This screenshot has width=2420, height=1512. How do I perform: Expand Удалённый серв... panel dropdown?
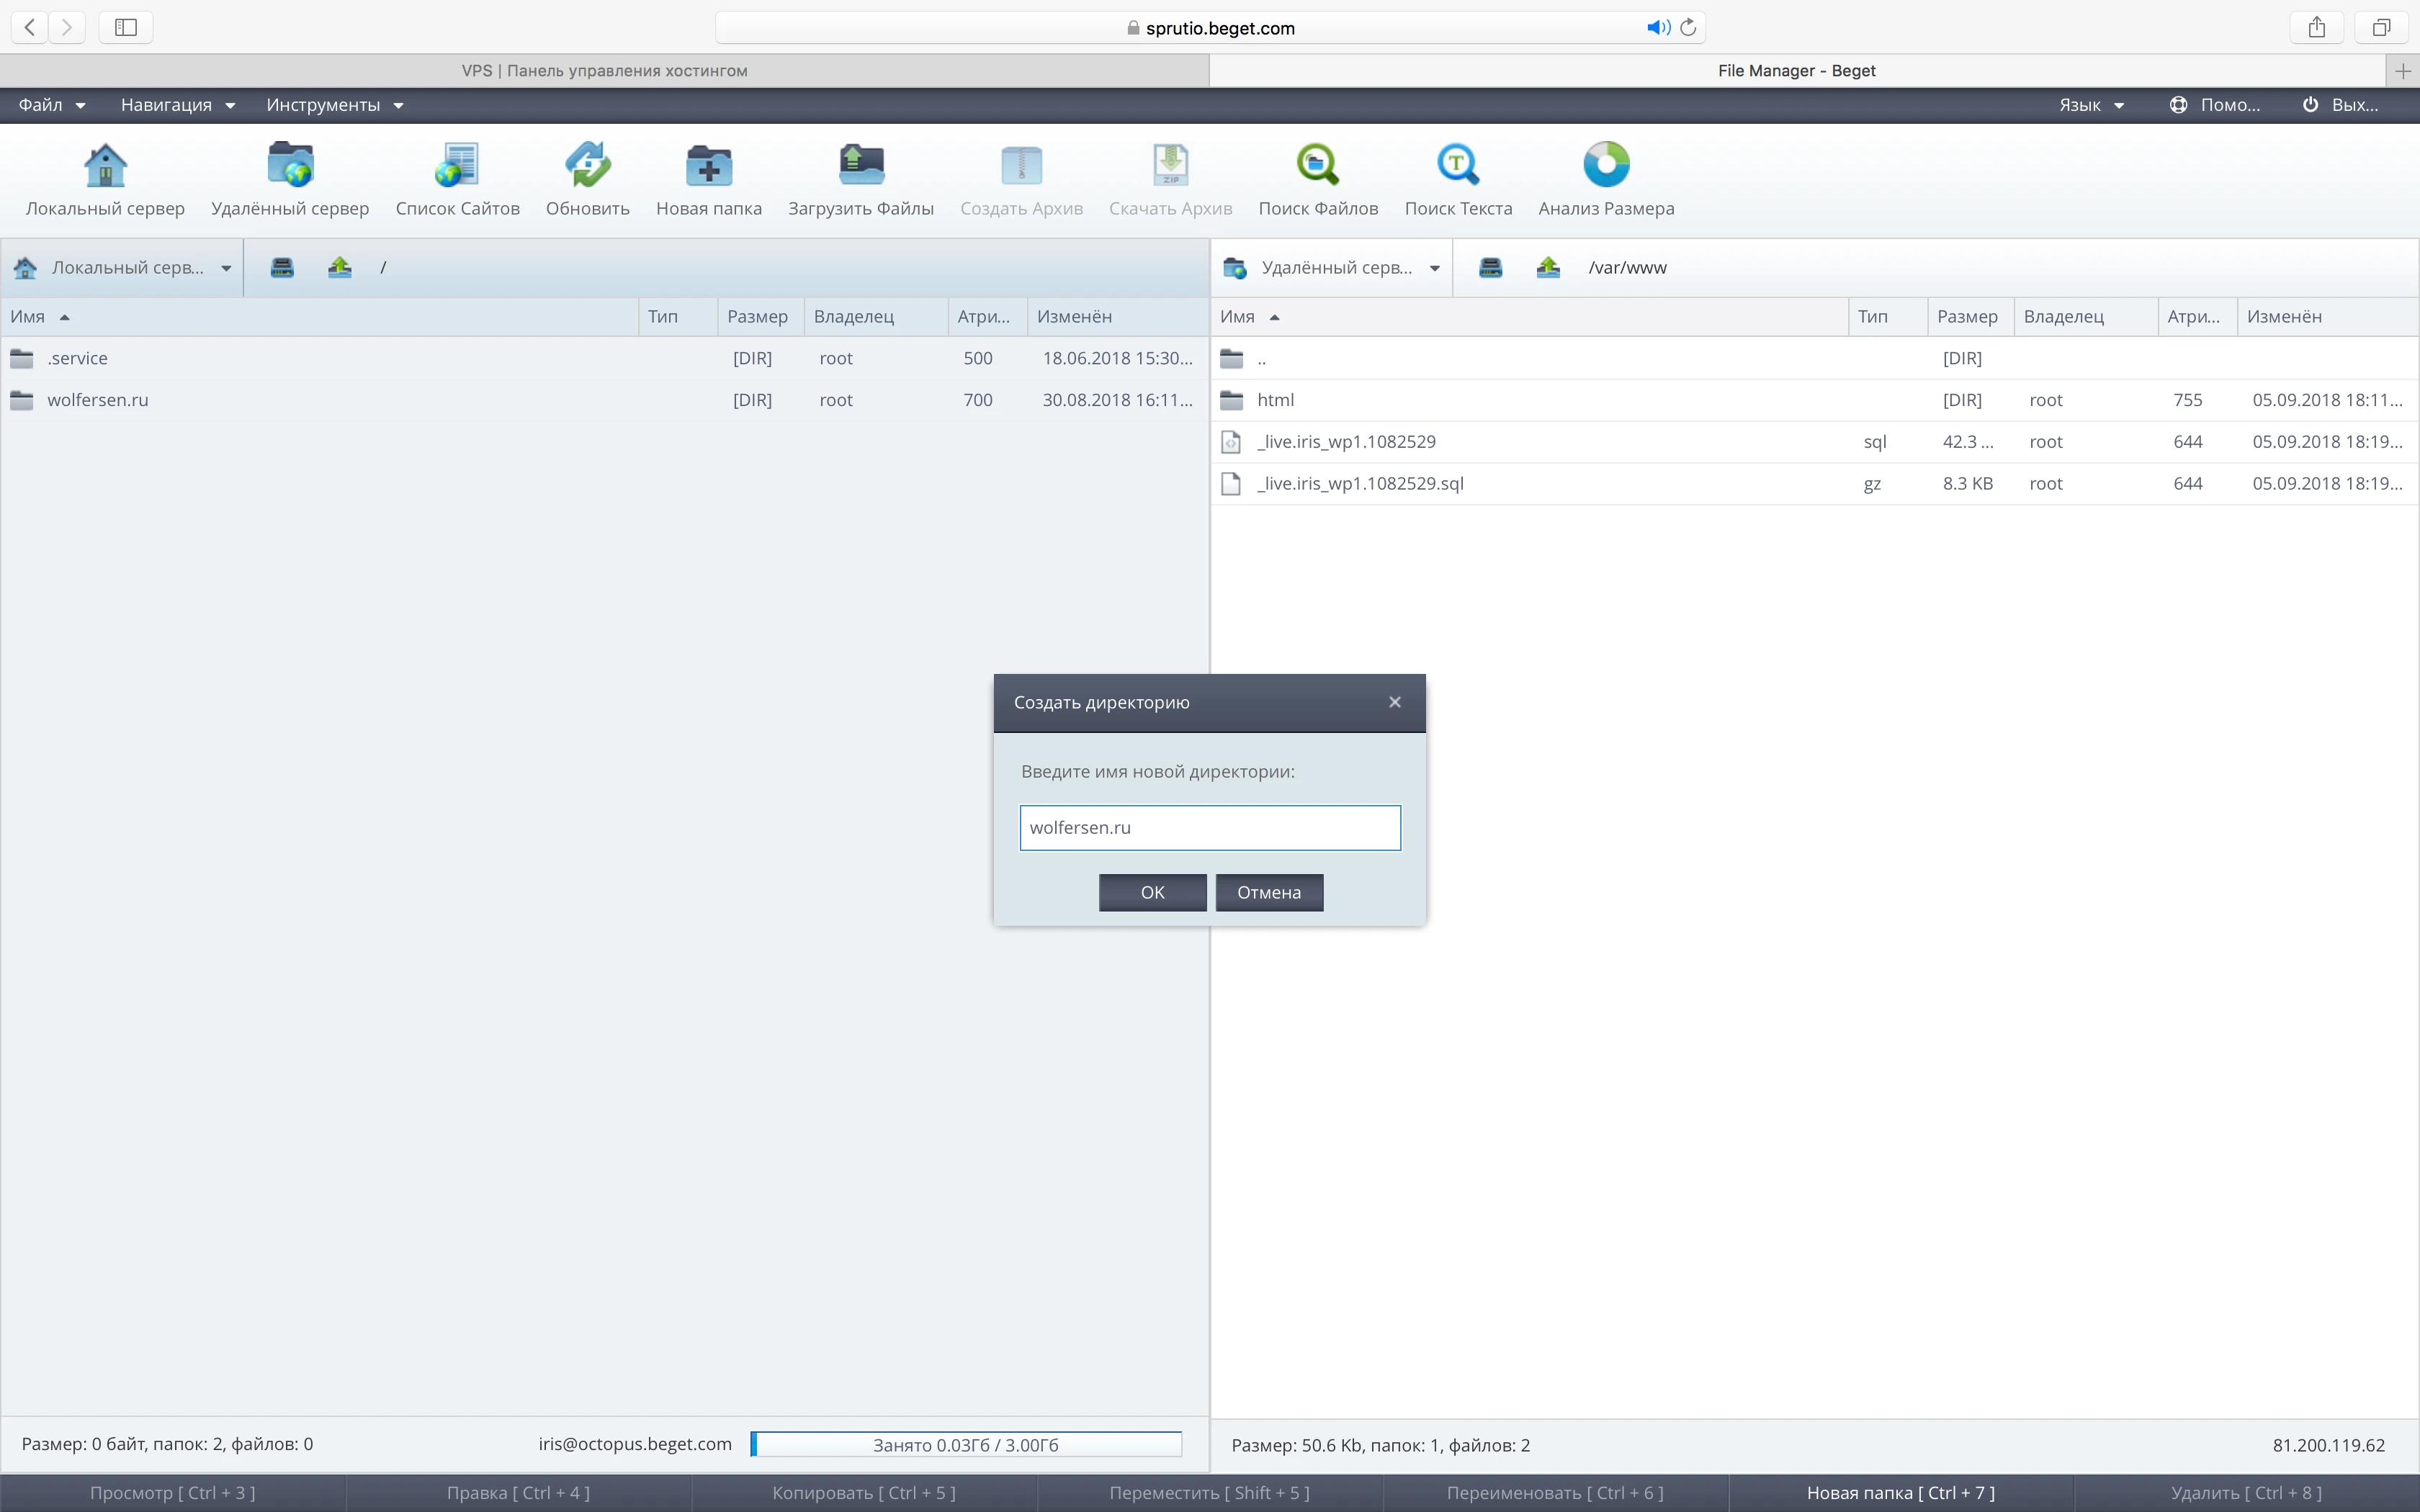(x=1435, y=268)
